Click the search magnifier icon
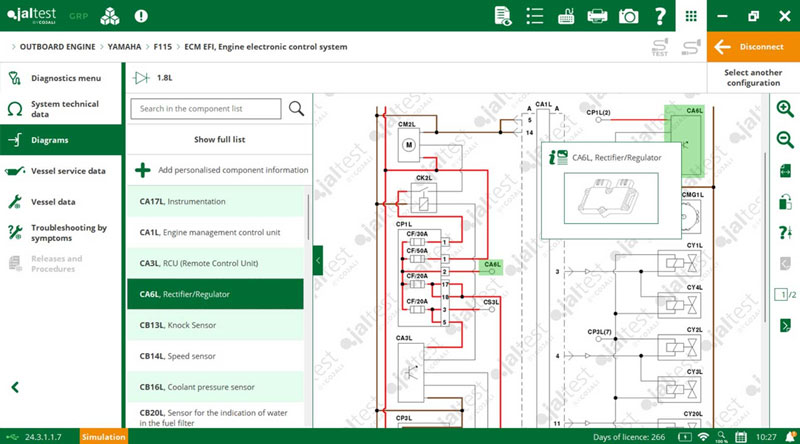 pyautogui.click(x=296, y=108)
